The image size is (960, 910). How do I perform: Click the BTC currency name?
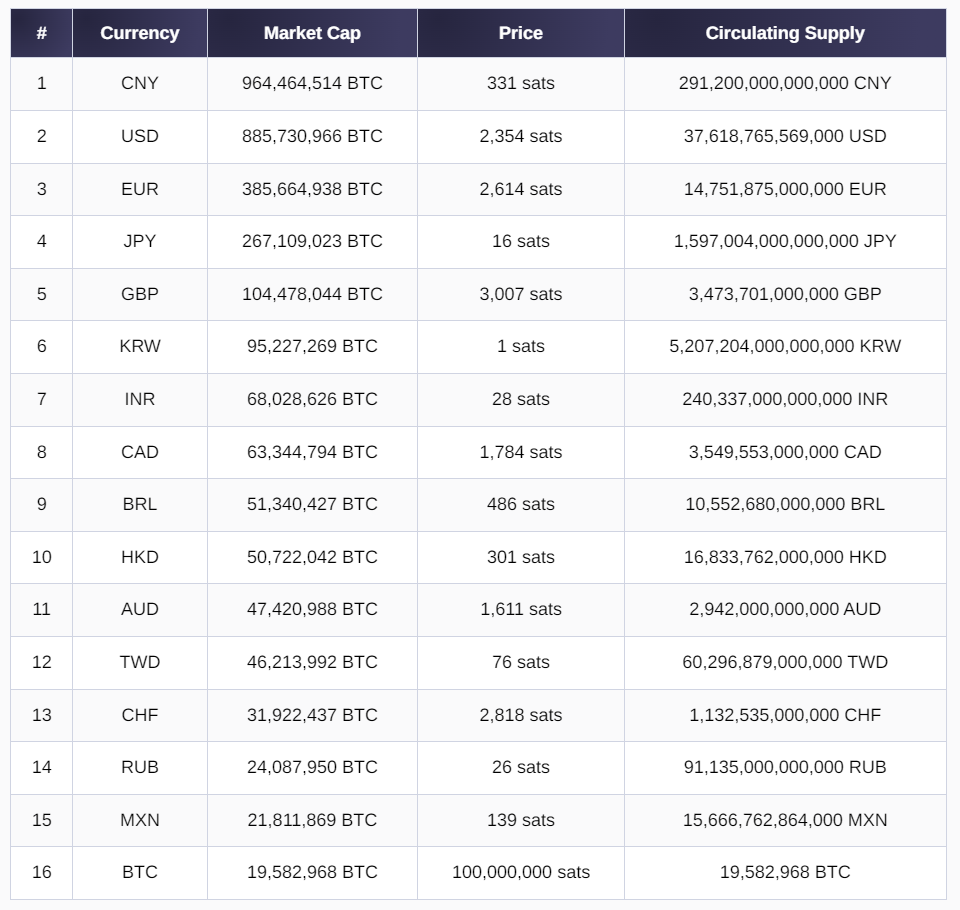(x=140, y=872)
